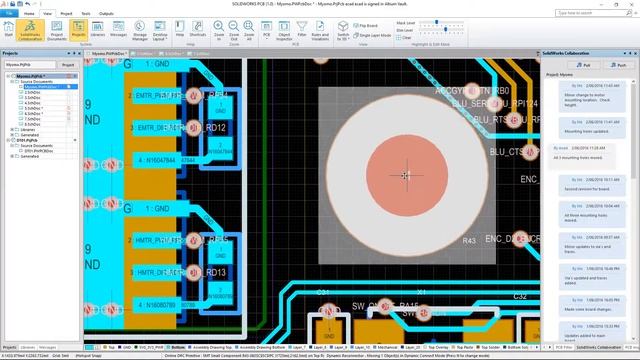
Task: Switch to the Outputs ribbon tab
Action: coord(106,13)
